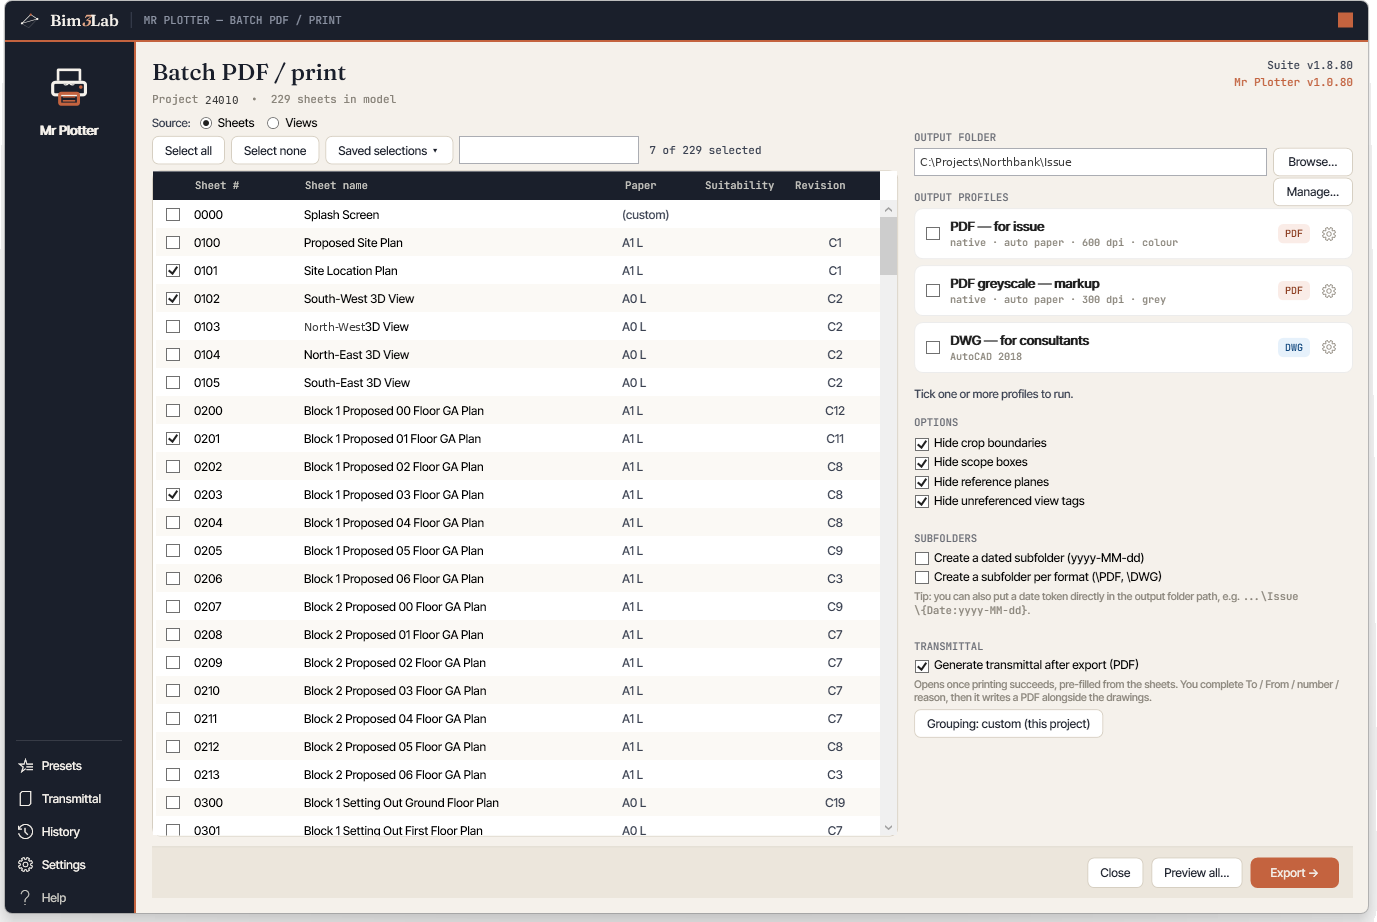Click the Preview all... button
Screen dimensions: 1377x922
coord(1197,873)
